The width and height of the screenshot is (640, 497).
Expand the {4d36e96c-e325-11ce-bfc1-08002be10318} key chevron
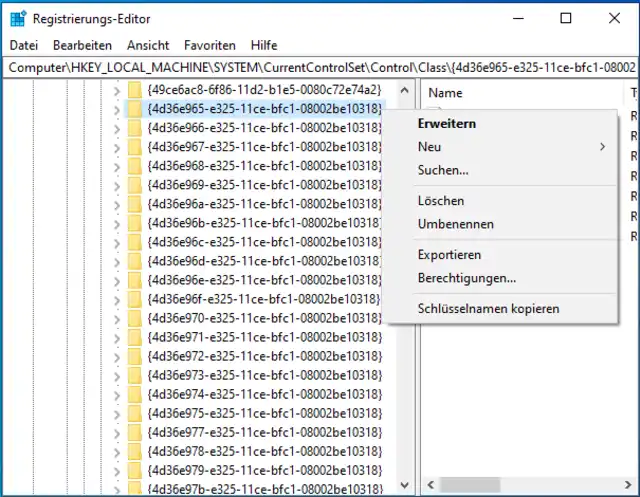(x=117, y=244)
